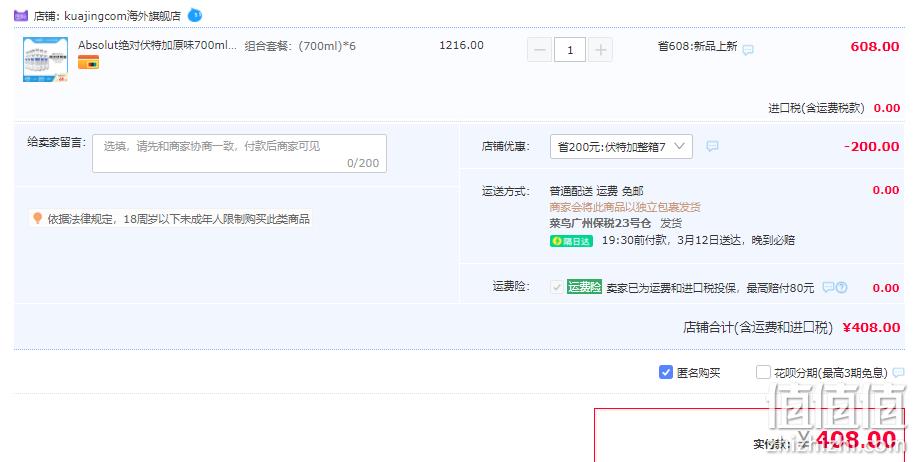Click the 依据法律规定 18周岁 legal notice text

point(179,219)
